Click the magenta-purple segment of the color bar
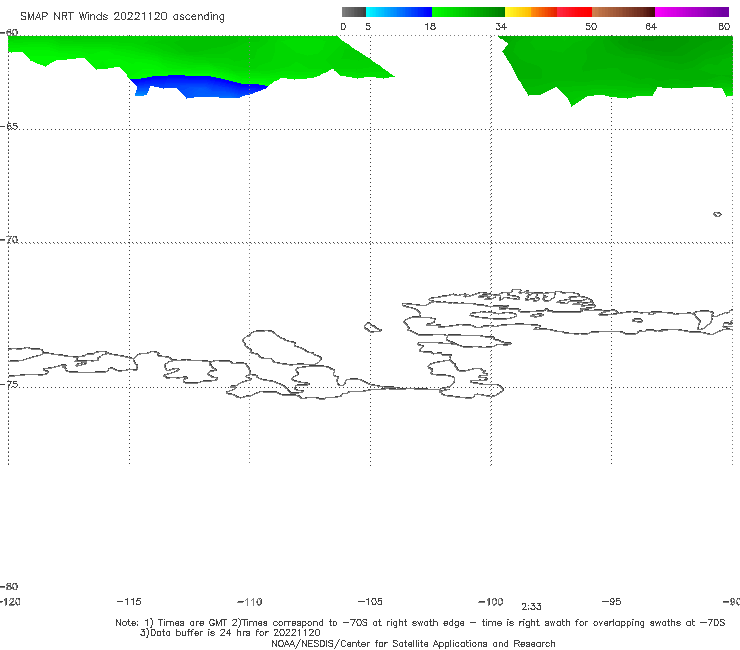This screenshot has height=650, width=740. point(692,12)
